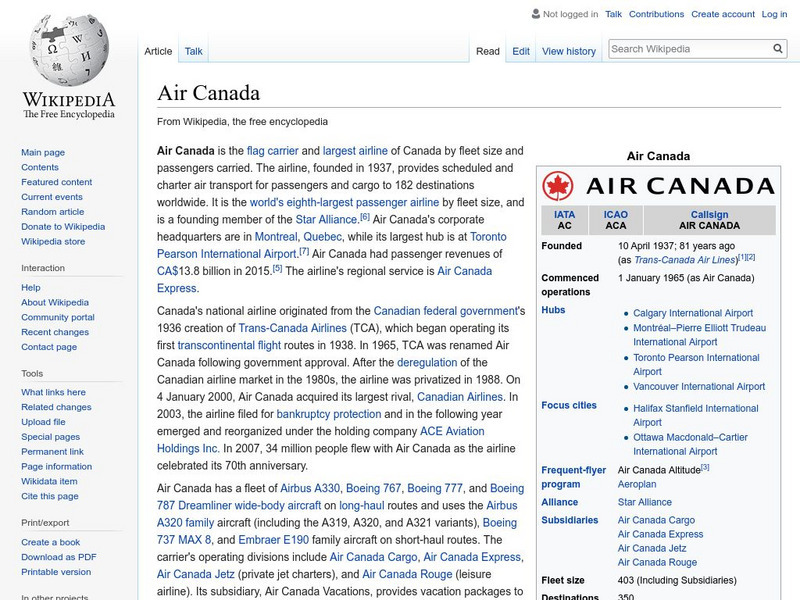800x600 pixels.
Task: Open the Talk tab next to Article
Action: (193, 51)
